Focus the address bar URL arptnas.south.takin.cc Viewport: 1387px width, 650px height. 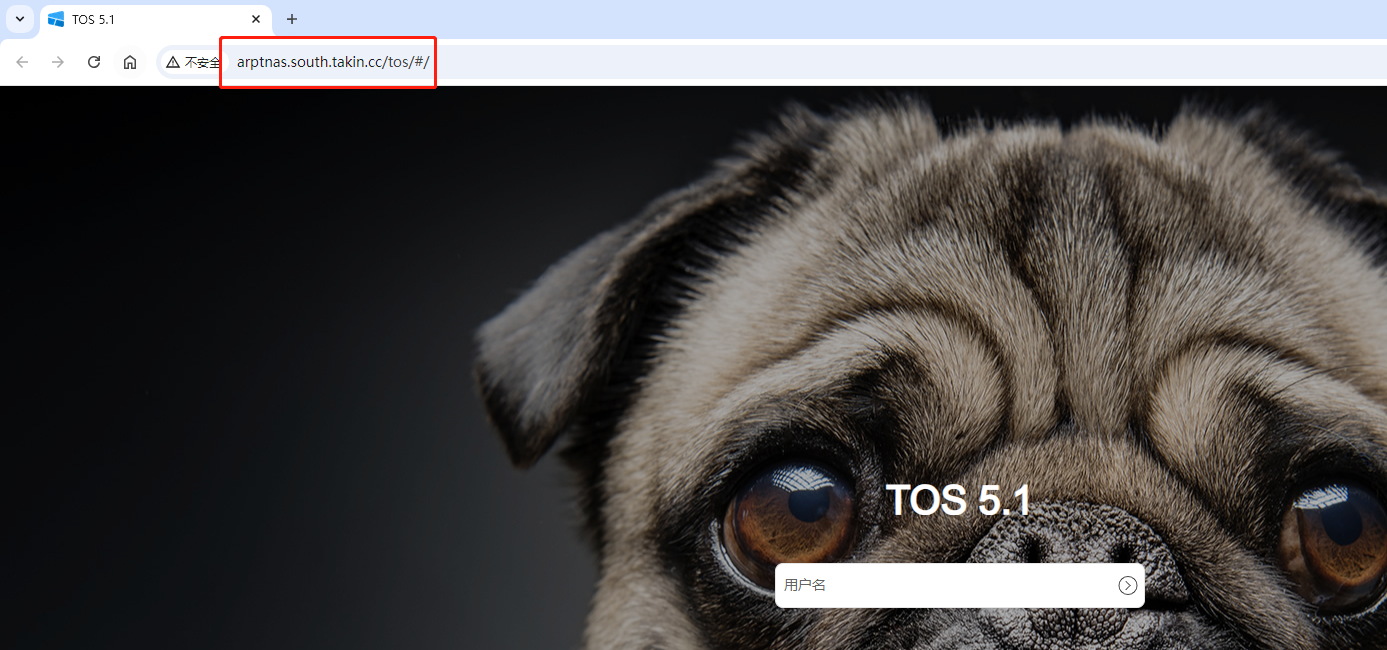point(333,62)
